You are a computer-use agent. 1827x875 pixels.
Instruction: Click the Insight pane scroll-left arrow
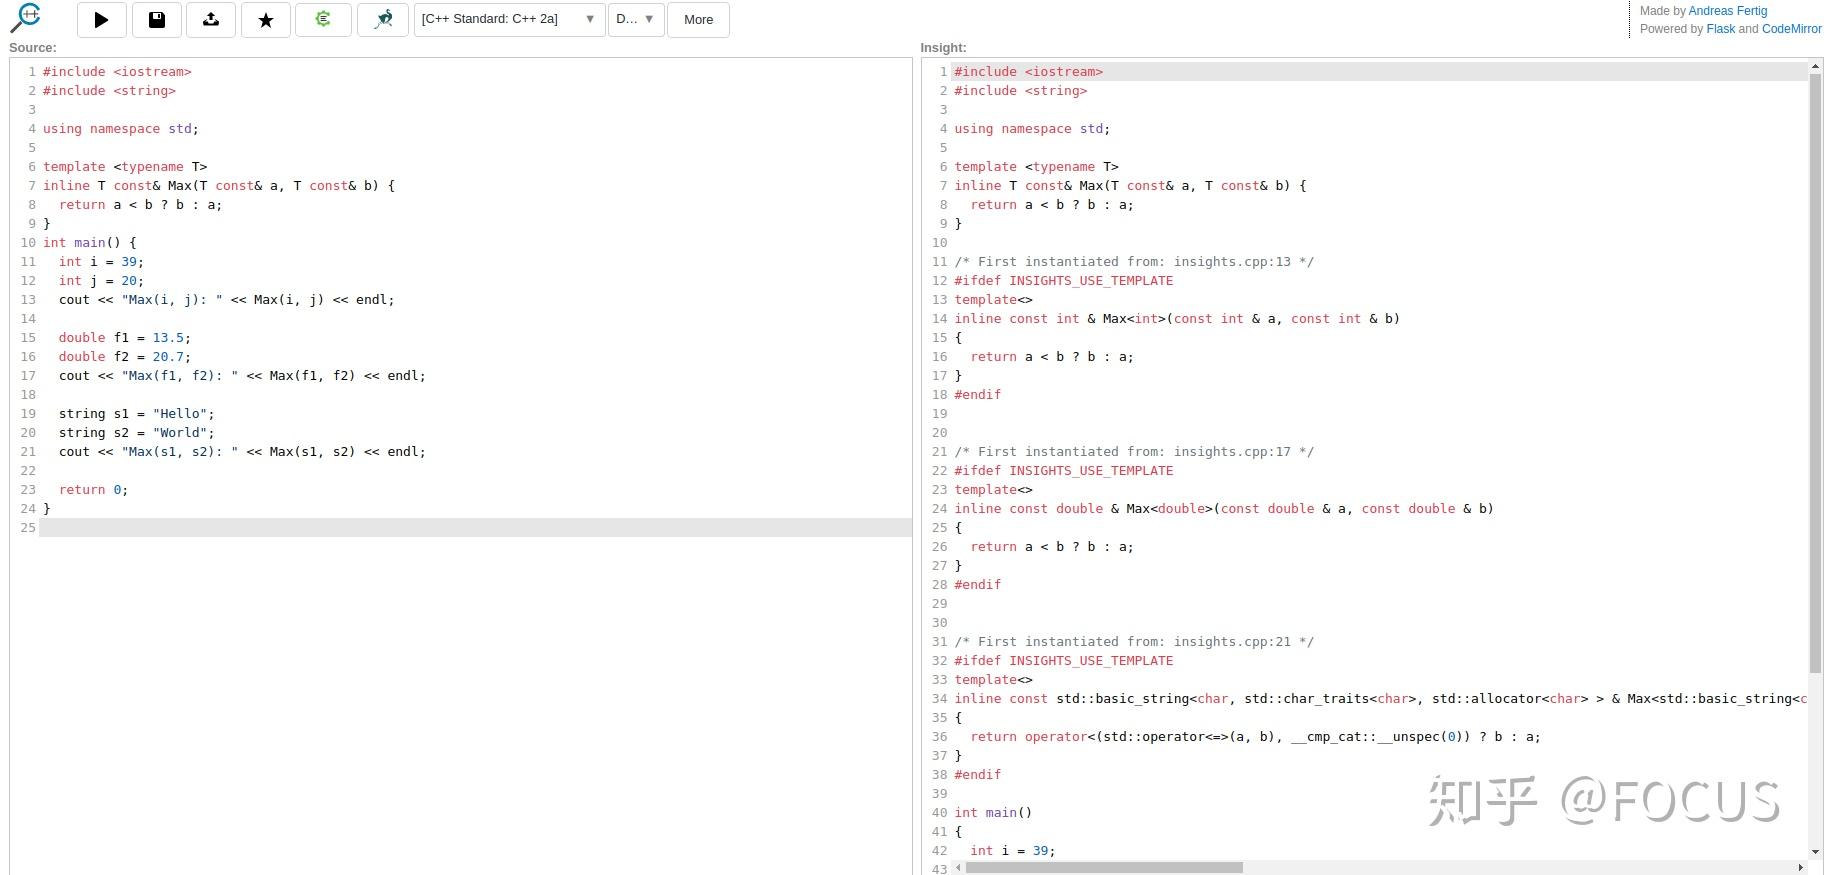tap(958, 867)
